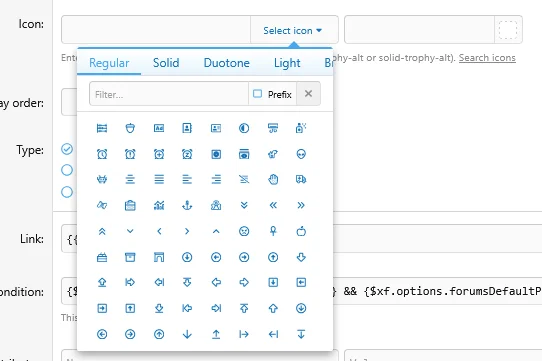Choose the plain thin down arrow icon
Image resolution: width=542 pixels, height=361 pixels.
click(x=187, y=334)
